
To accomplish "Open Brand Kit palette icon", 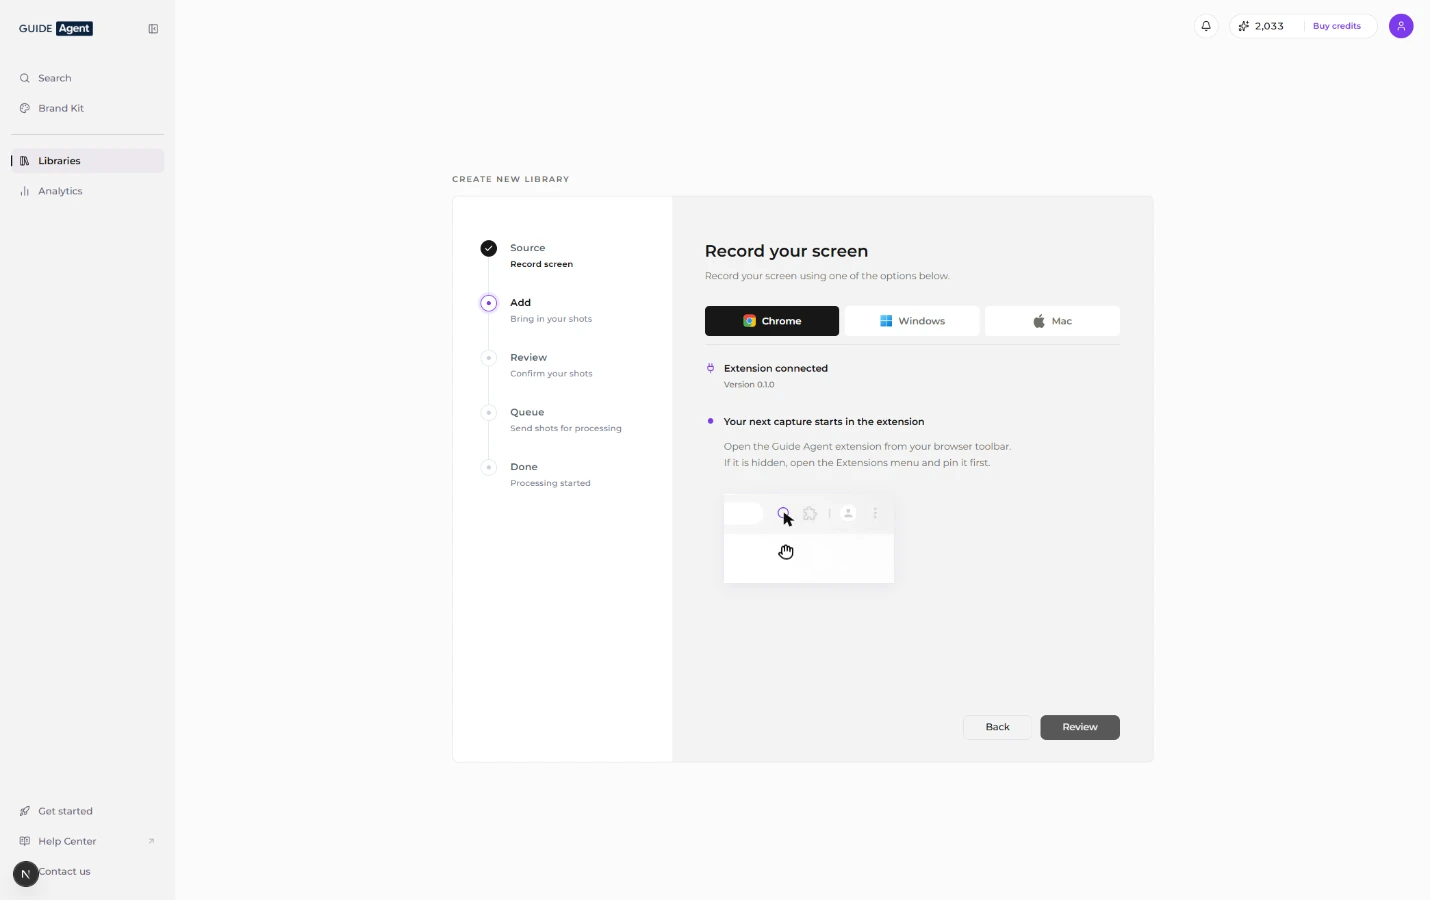I will 25,108.
